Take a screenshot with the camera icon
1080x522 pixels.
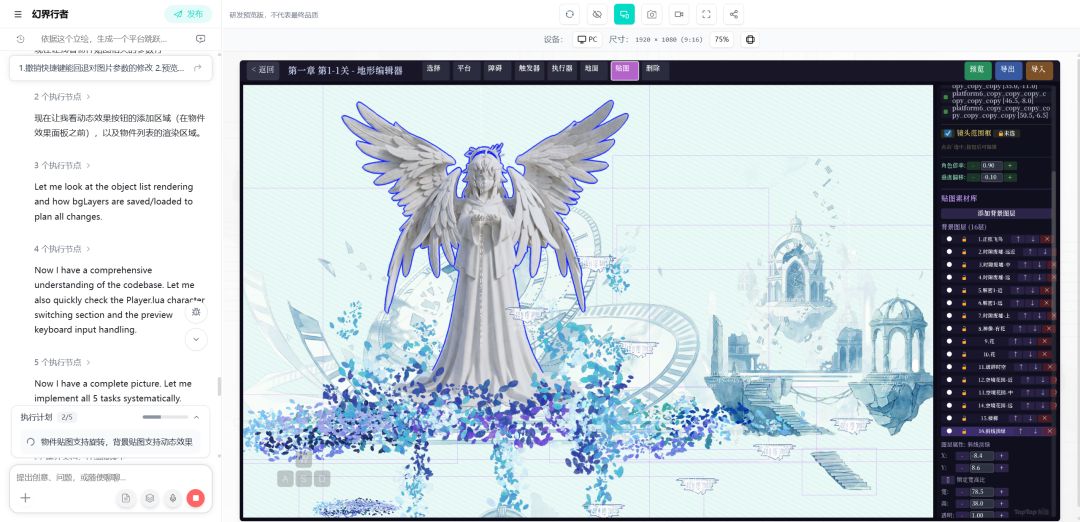[652, 14]
